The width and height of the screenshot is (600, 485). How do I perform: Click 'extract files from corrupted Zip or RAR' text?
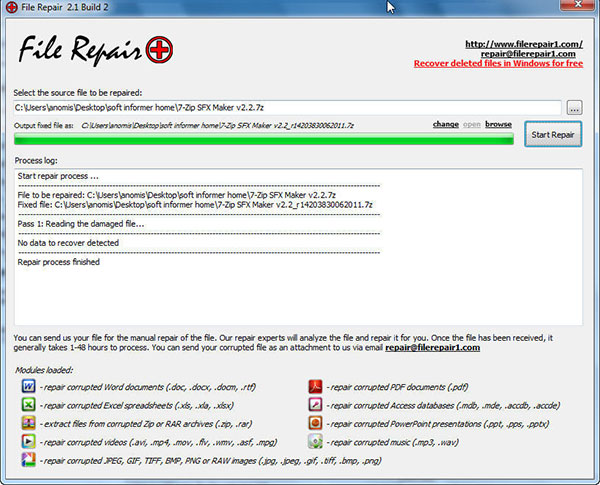tap(146, 424)
